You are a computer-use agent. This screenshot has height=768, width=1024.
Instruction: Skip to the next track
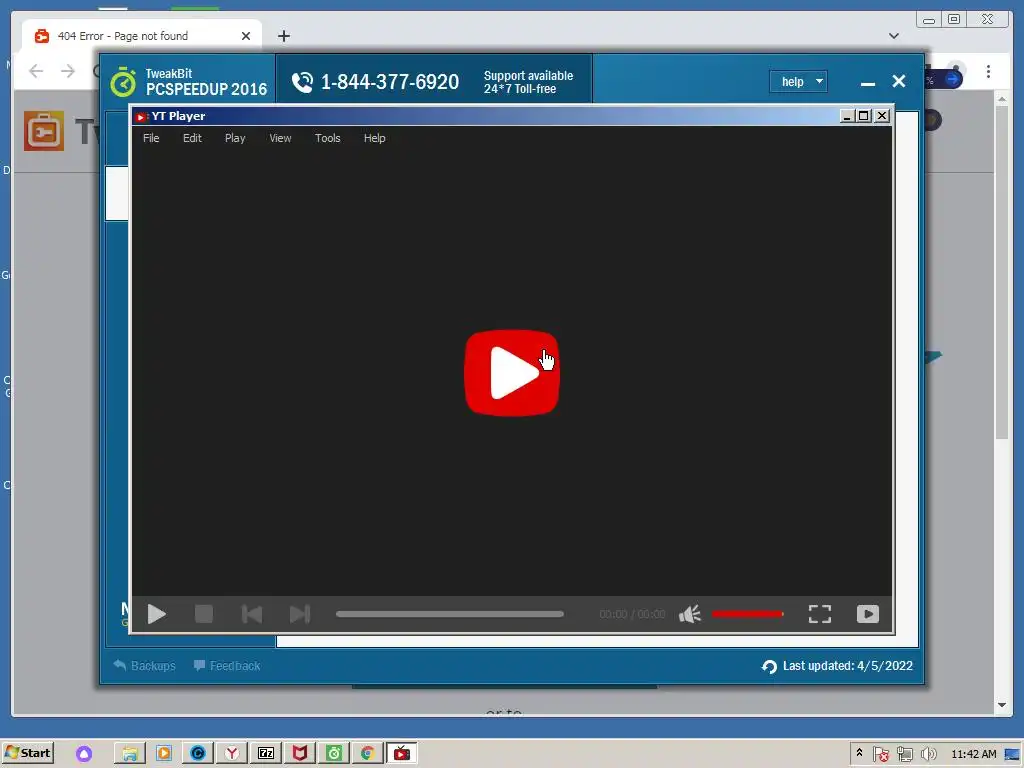pos(300,614)
